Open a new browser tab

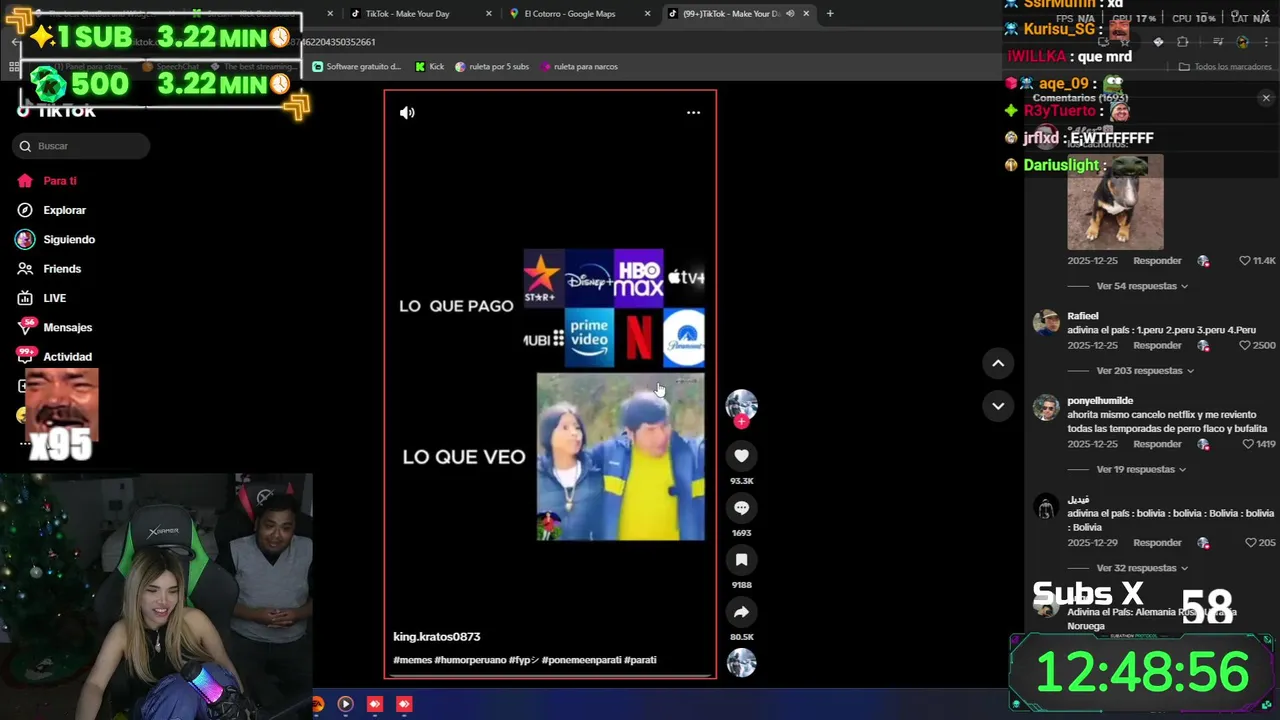pyautogui.click(x=830, y=14)
